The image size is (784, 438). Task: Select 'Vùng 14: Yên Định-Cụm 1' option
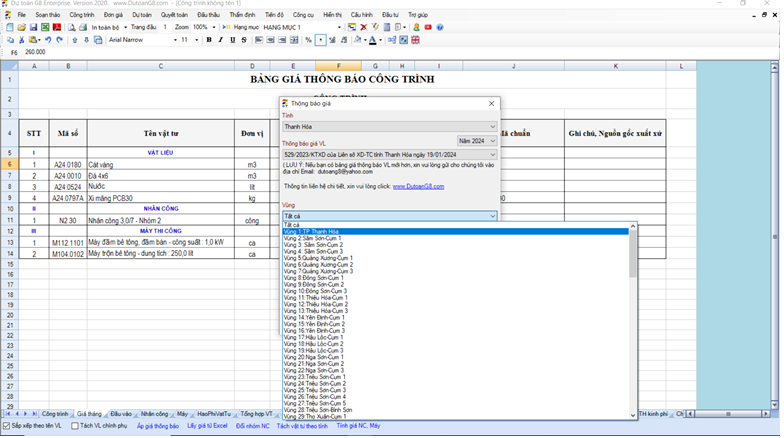[456, 318]
